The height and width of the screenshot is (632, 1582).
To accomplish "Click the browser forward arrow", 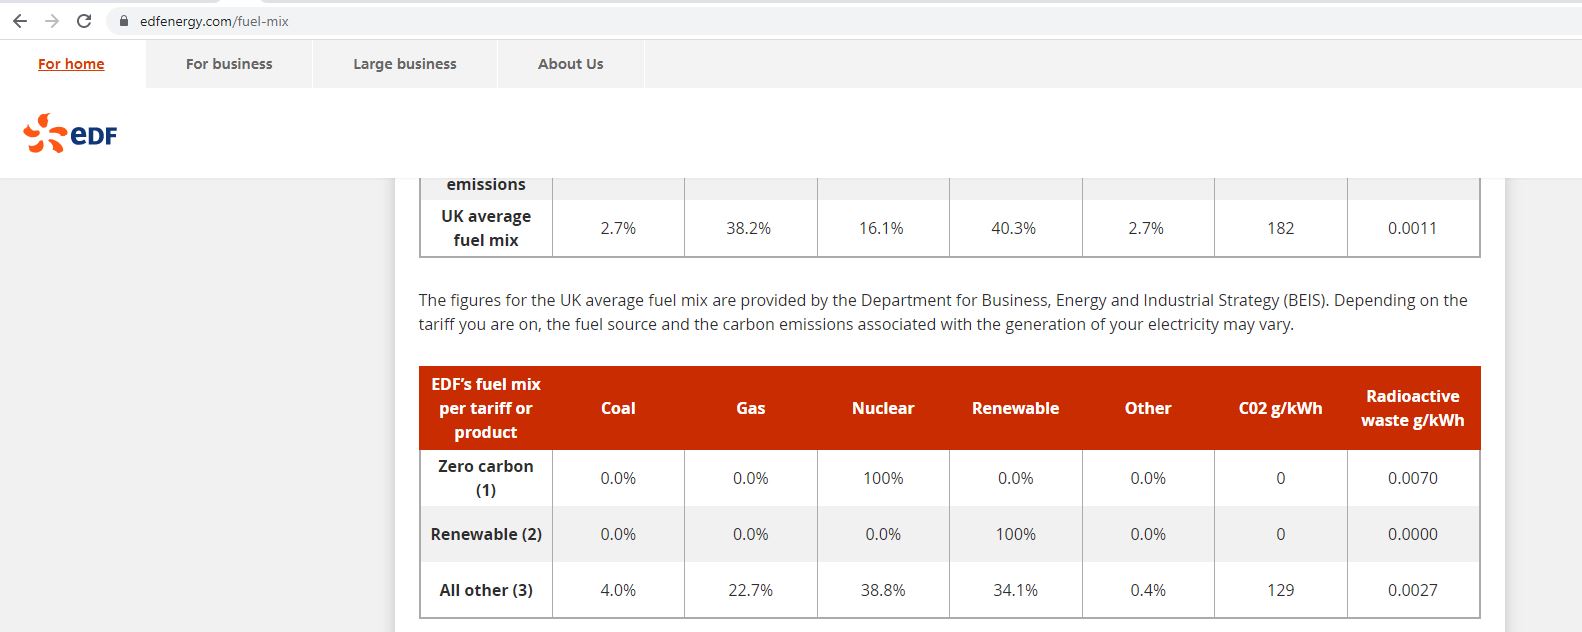I will 52,21.
